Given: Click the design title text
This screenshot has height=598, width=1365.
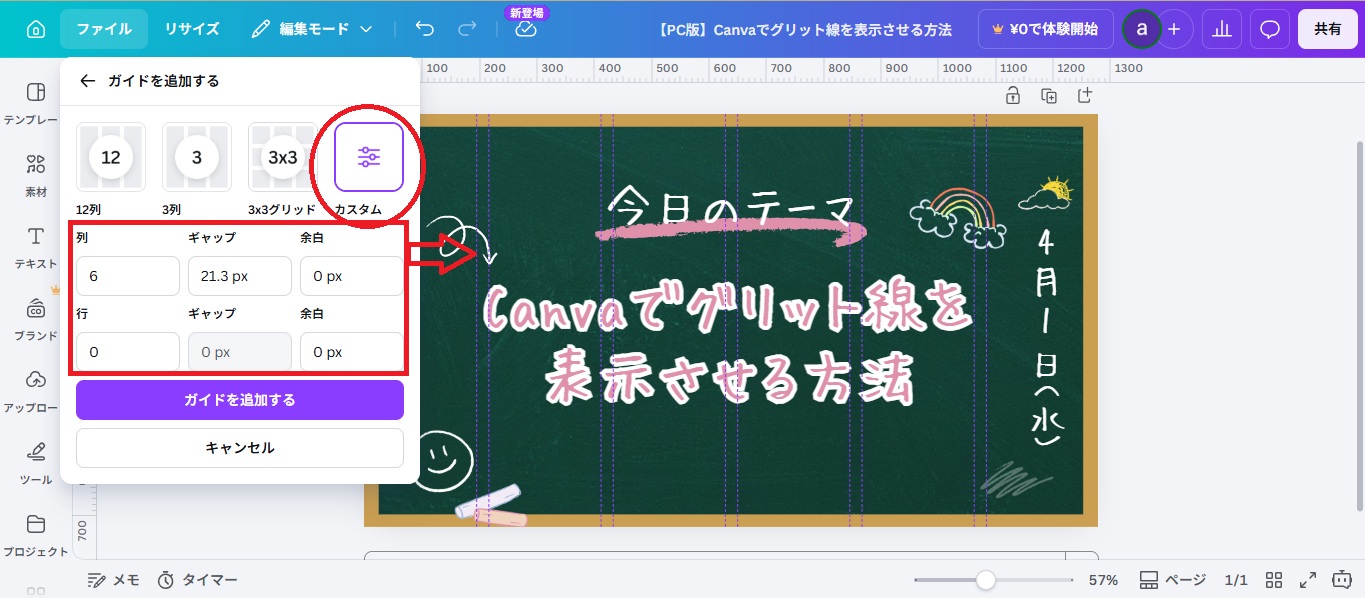Looking at the screenshot, I should pos(804,30).
